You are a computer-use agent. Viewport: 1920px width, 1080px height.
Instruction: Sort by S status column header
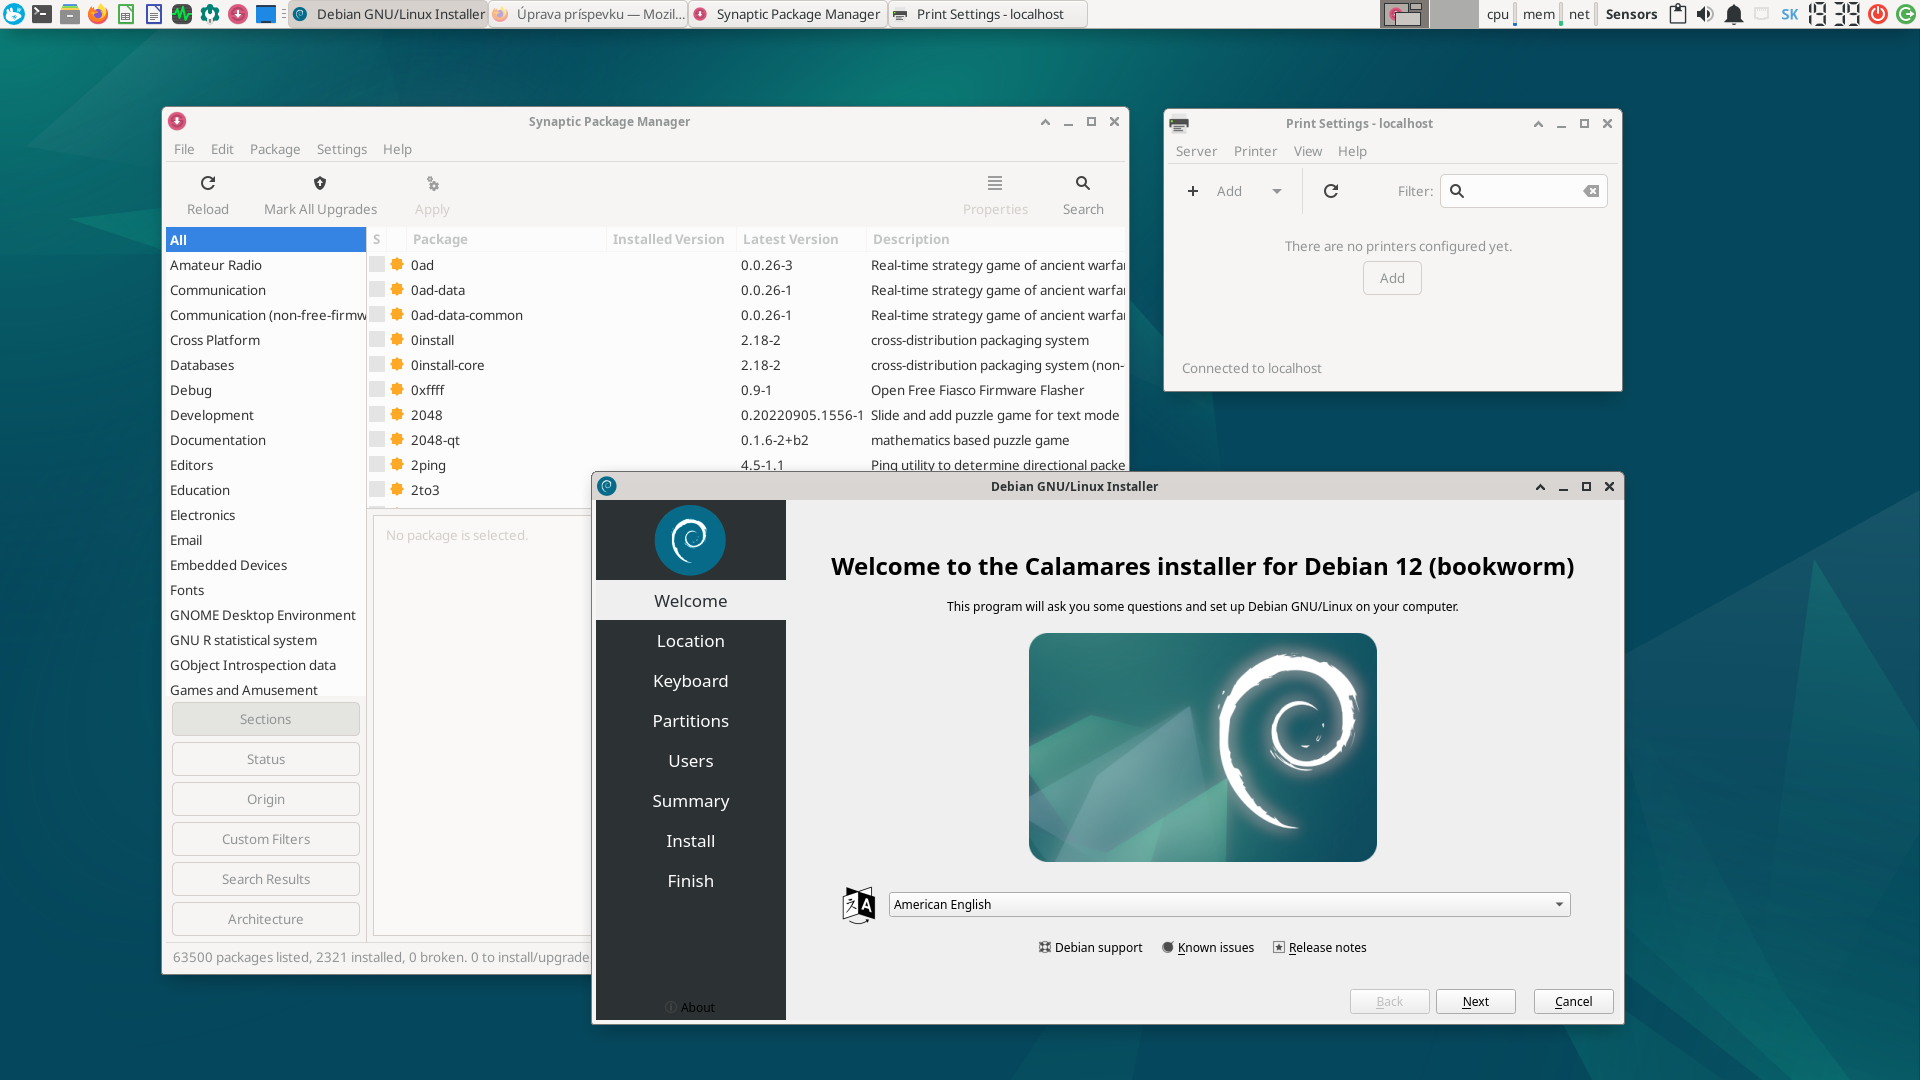tap(377, 239)
